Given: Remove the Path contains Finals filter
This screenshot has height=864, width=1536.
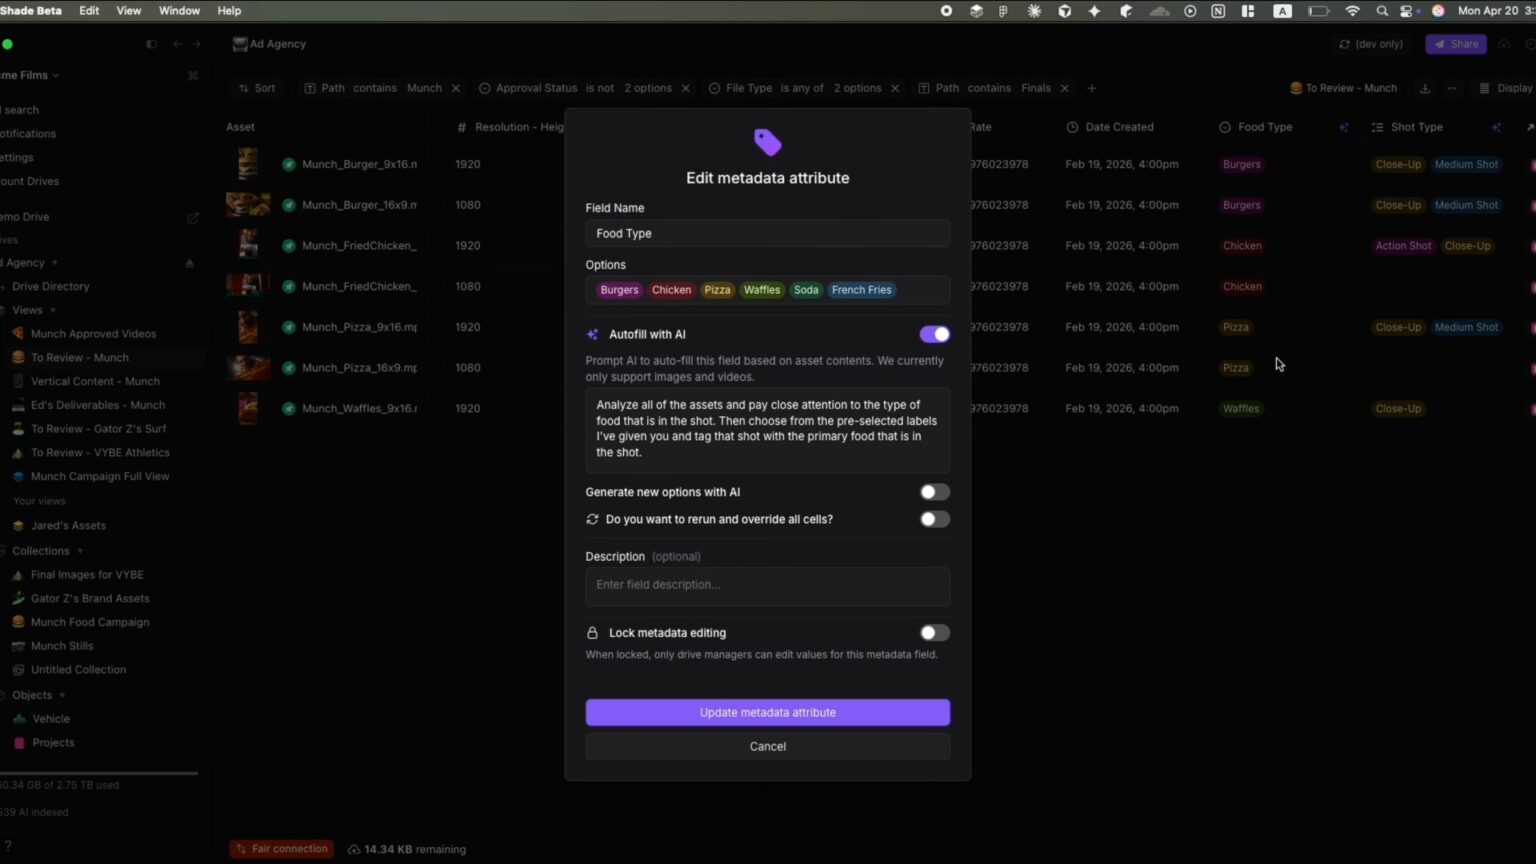Looking at the screenshot, I should point(1064,88).
